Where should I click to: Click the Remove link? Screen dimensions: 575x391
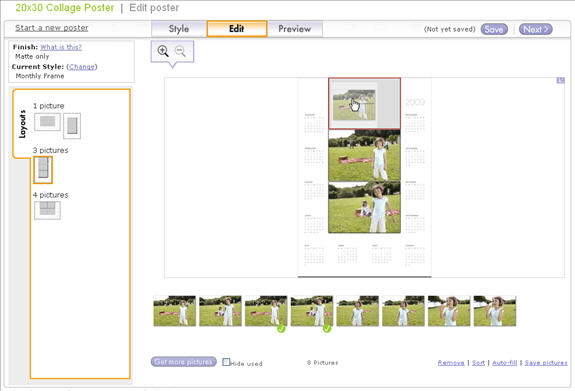pyautogui.click(x=451, y=363)
